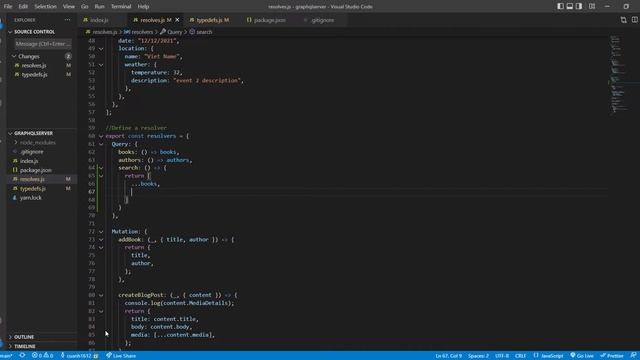This screenshot has height=360, width=640.
Task: Open the Selection menu
Action: tap(45, 7)
